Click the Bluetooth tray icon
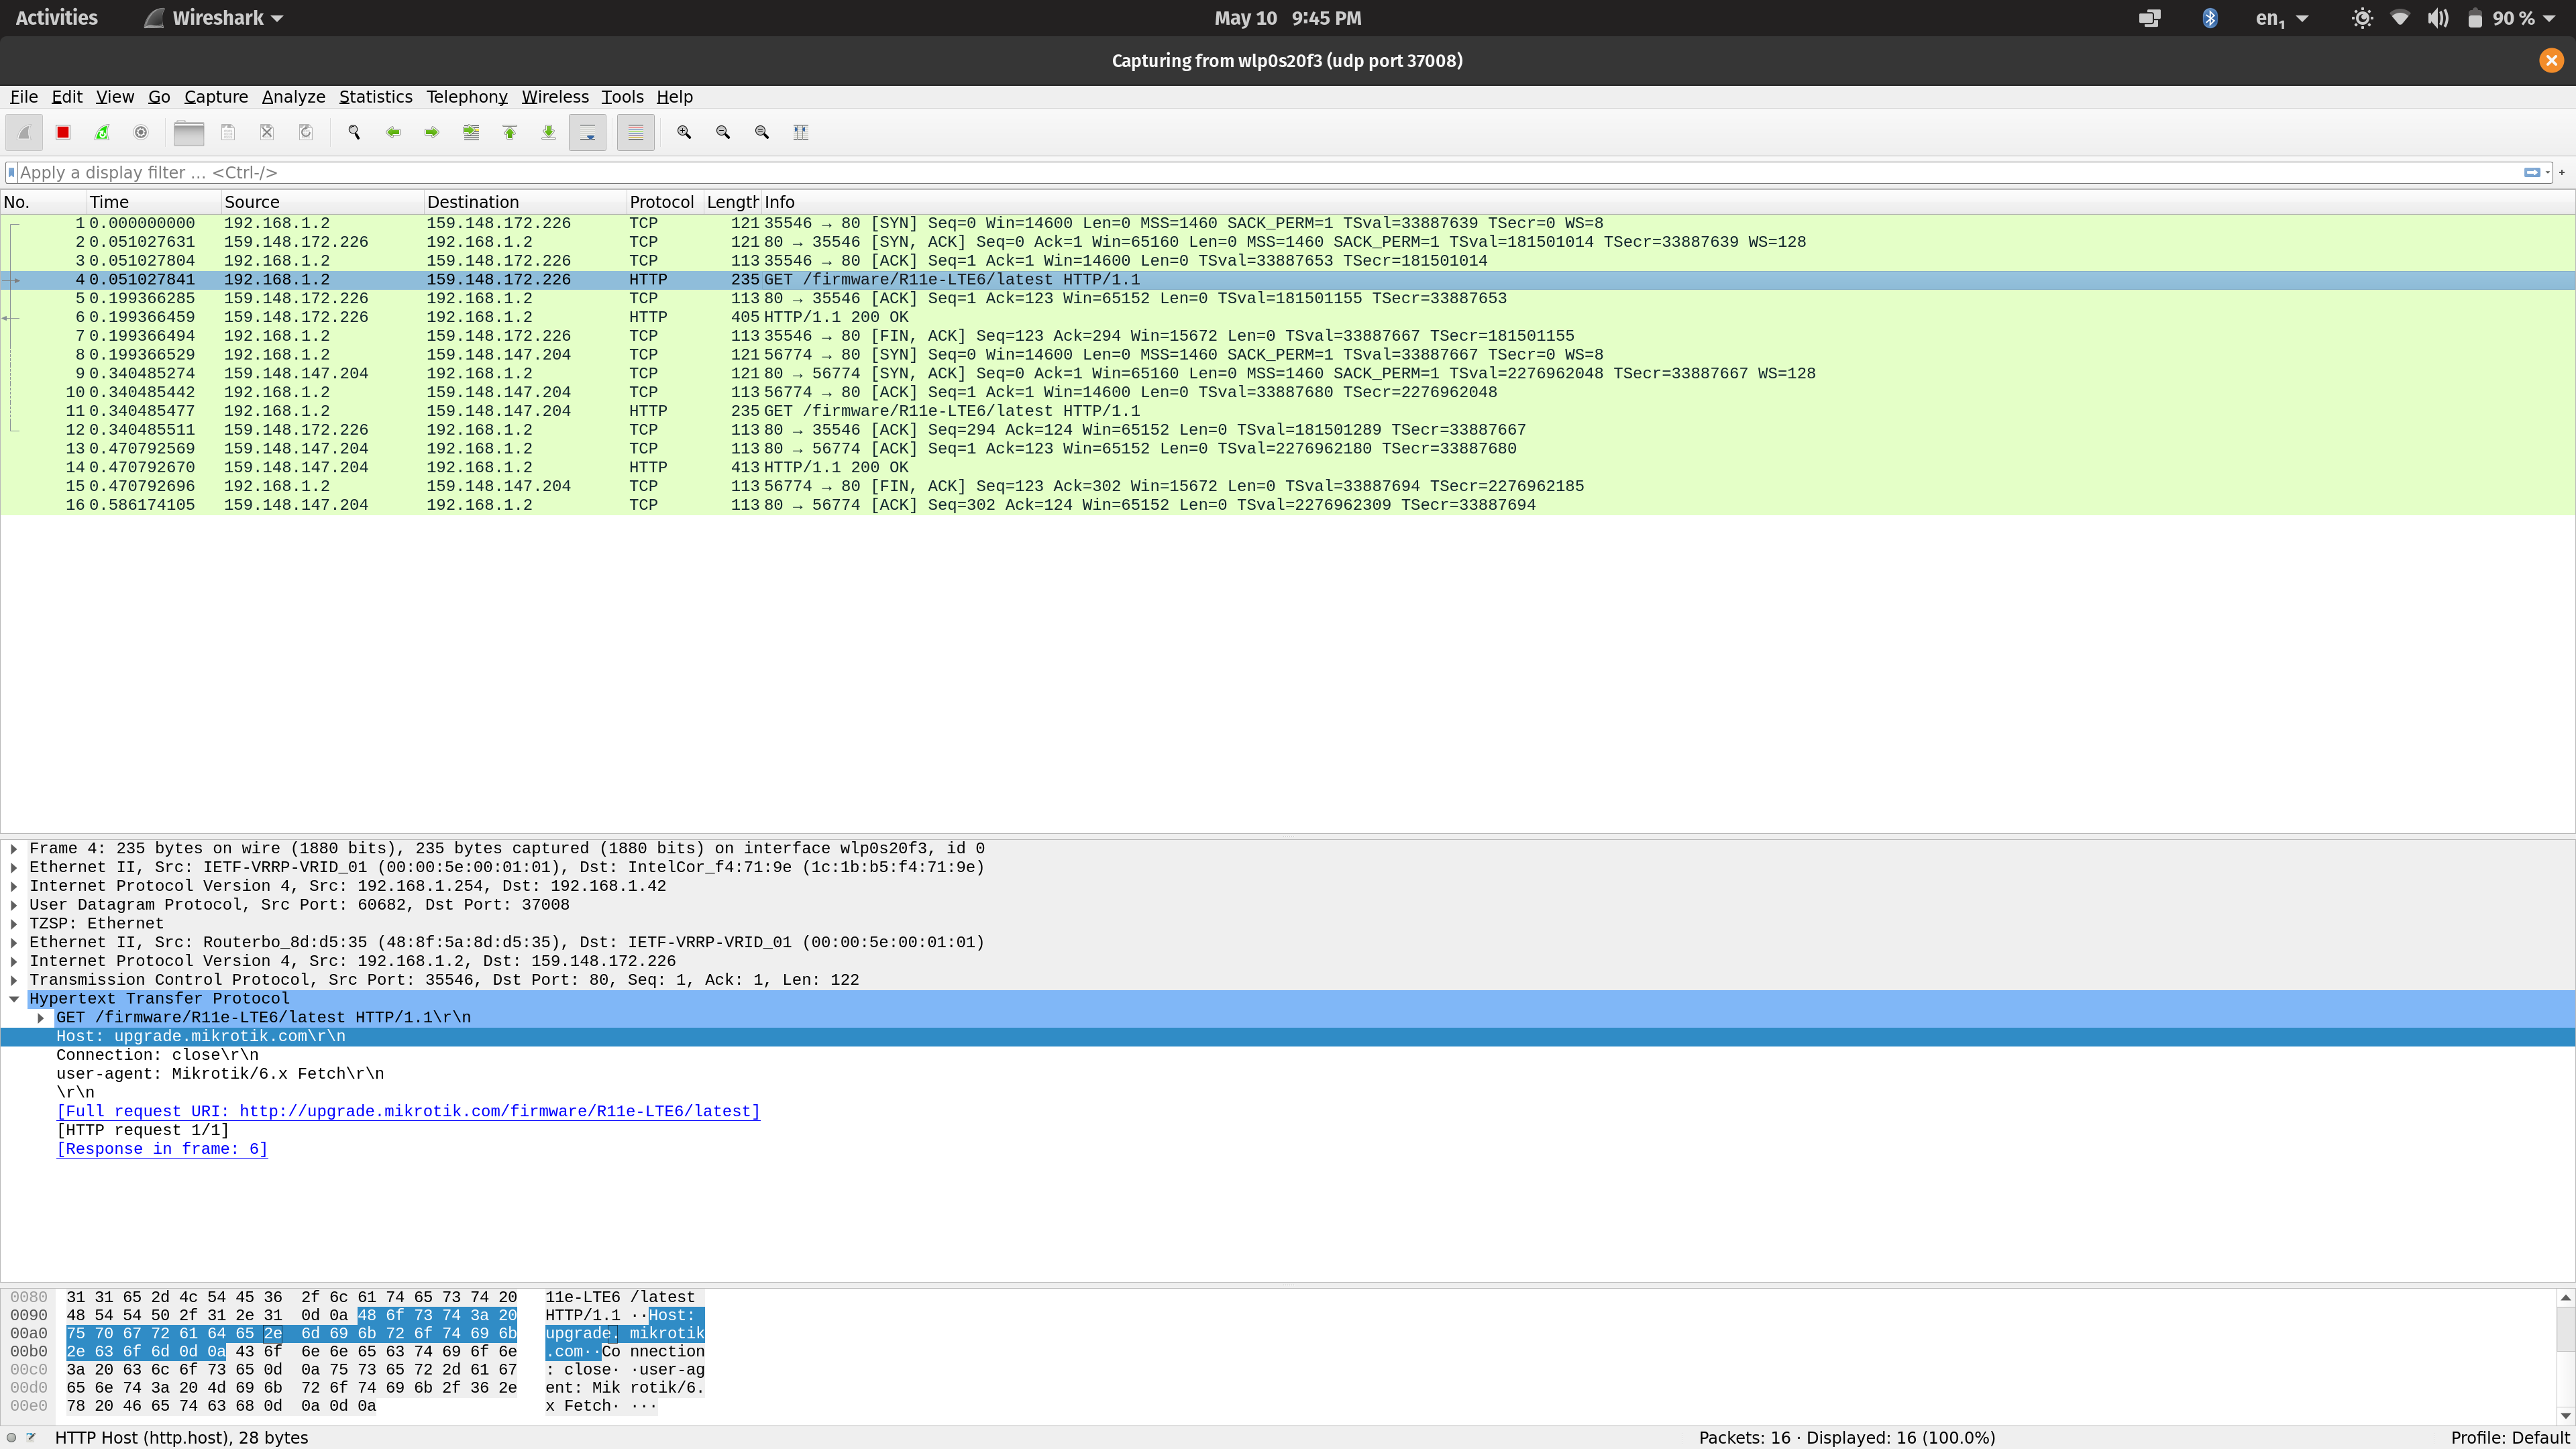Image resolution: width=2576 pixels, height=1449 pixels. (2209, 18)
